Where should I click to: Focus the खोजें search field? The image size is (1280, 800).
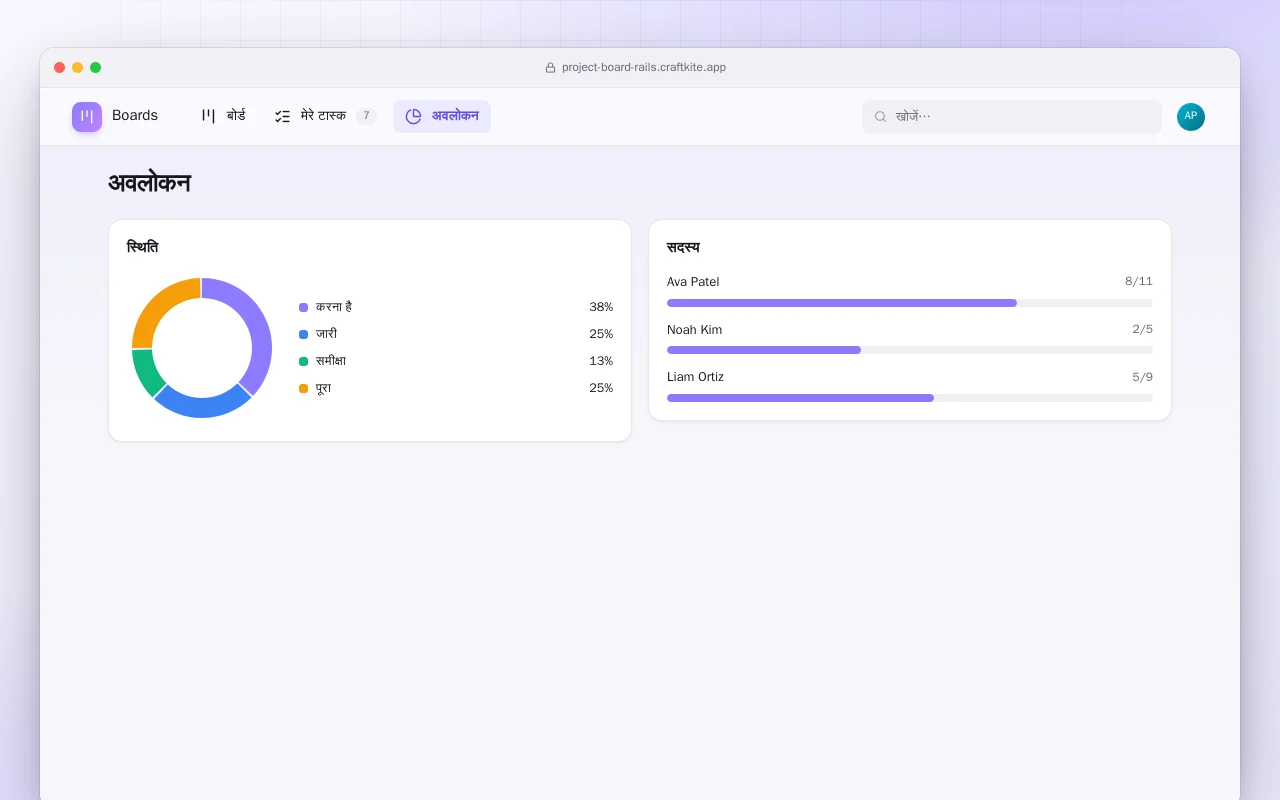[x=1012, y=117]
